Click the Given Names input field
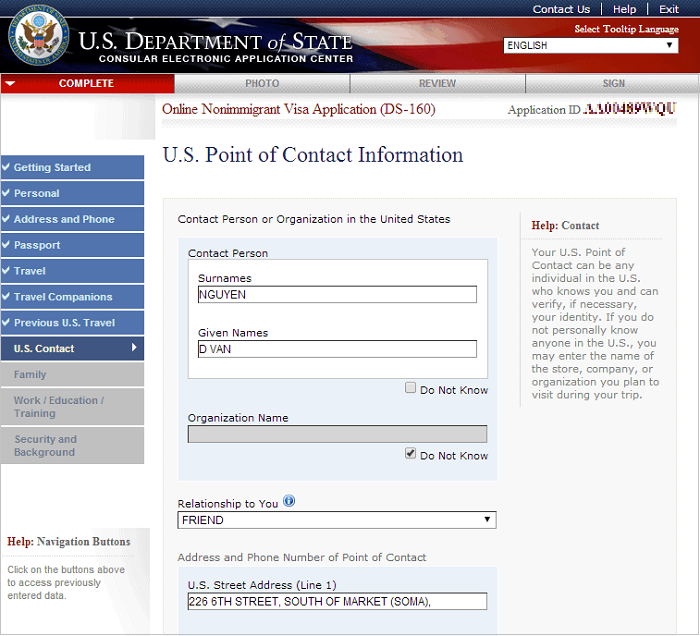The height and width of the screenshot is (636, 700). point(337,349)
